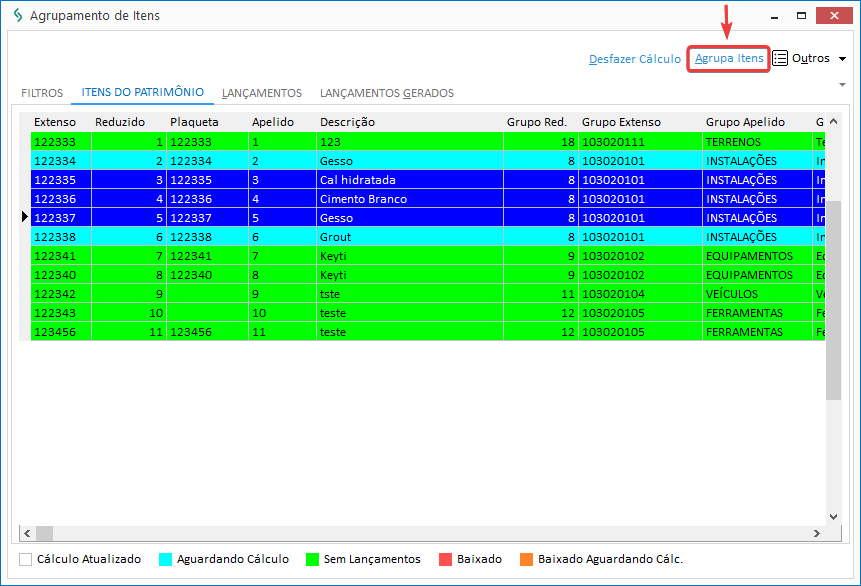Click the "123" description cell

point(410,142)
